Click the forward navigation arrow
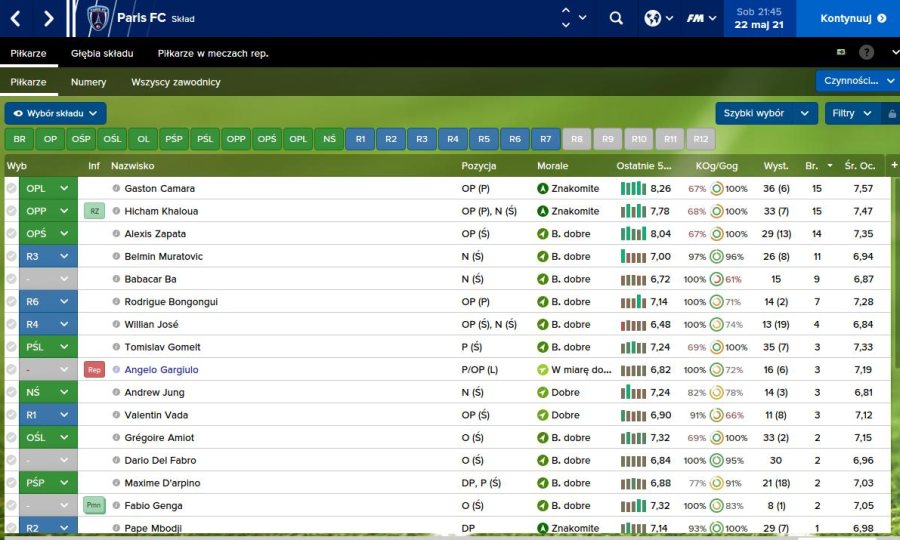 coord(49,18)
